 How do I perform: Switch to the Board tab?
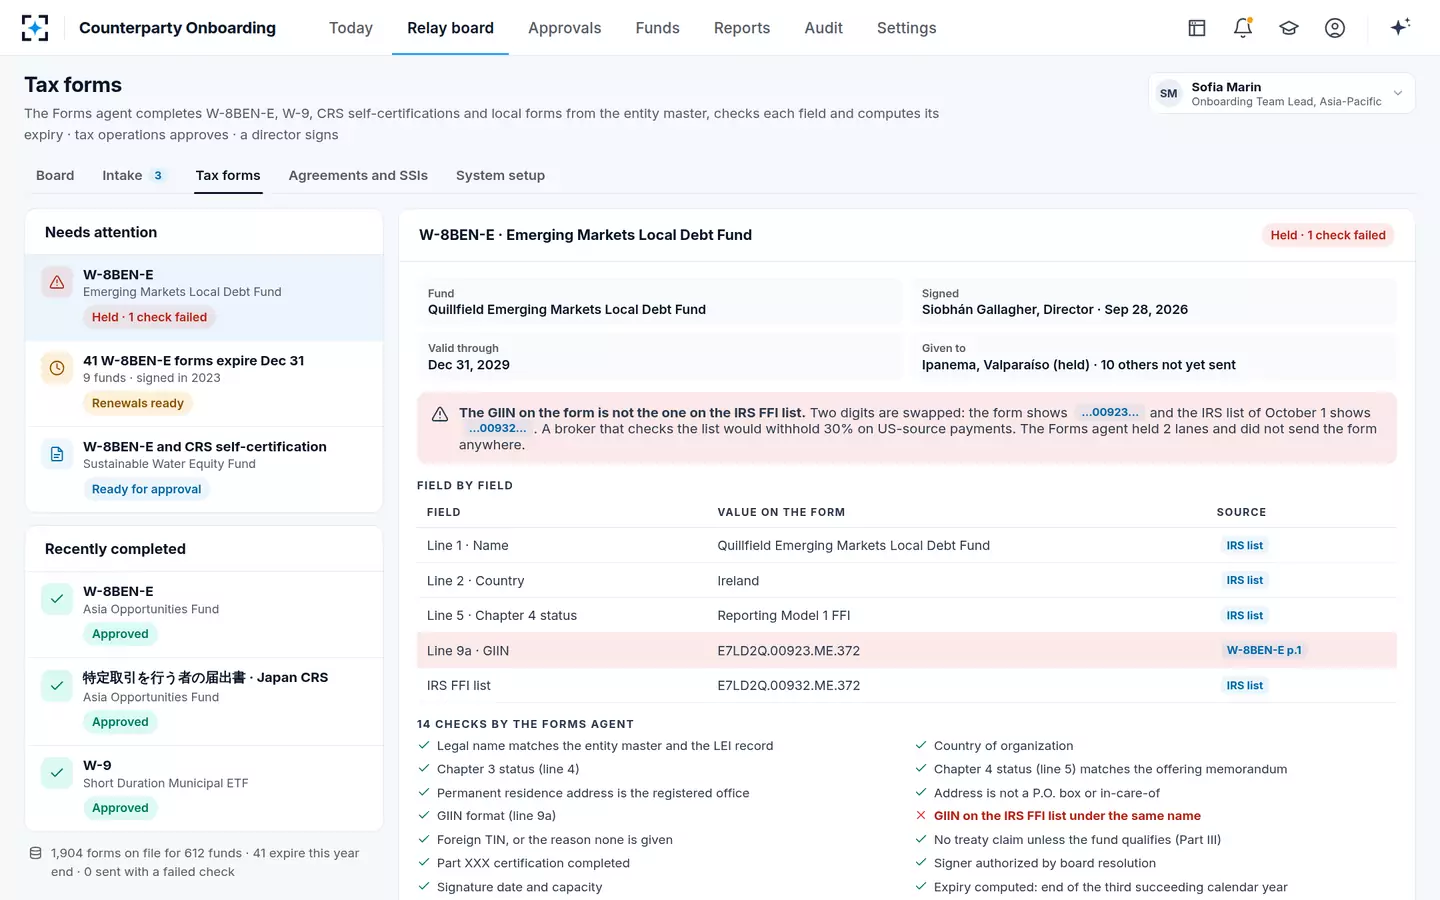[x=55, y=175]
